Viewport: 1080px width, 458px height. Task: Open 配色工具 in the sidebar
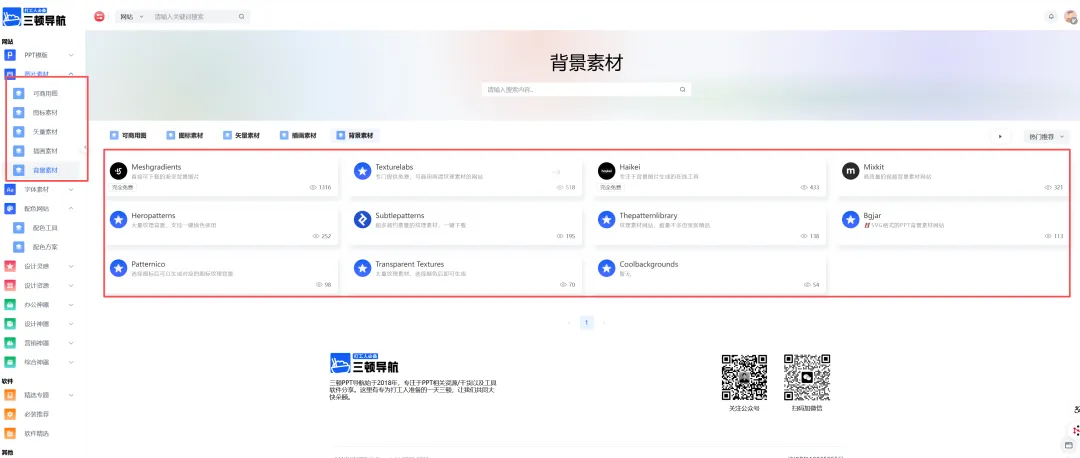45,227
